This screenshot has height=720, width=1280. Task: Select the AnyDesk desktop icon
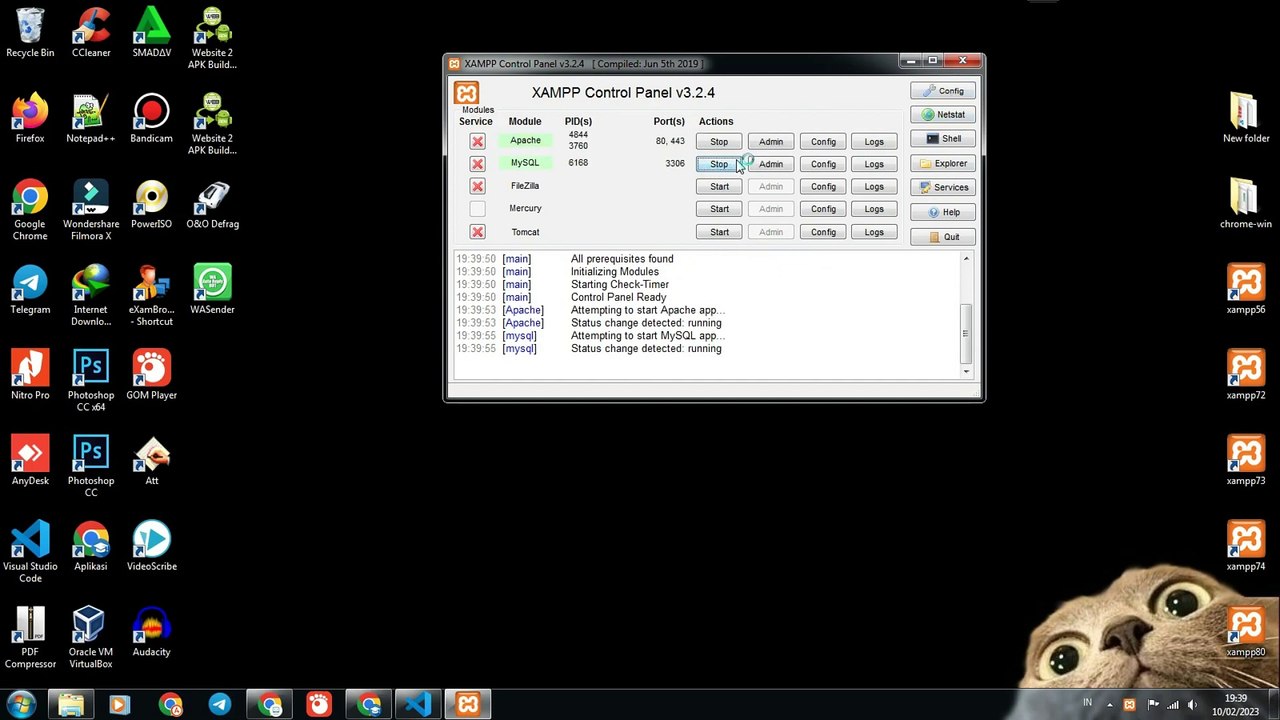tap(30, 462)
